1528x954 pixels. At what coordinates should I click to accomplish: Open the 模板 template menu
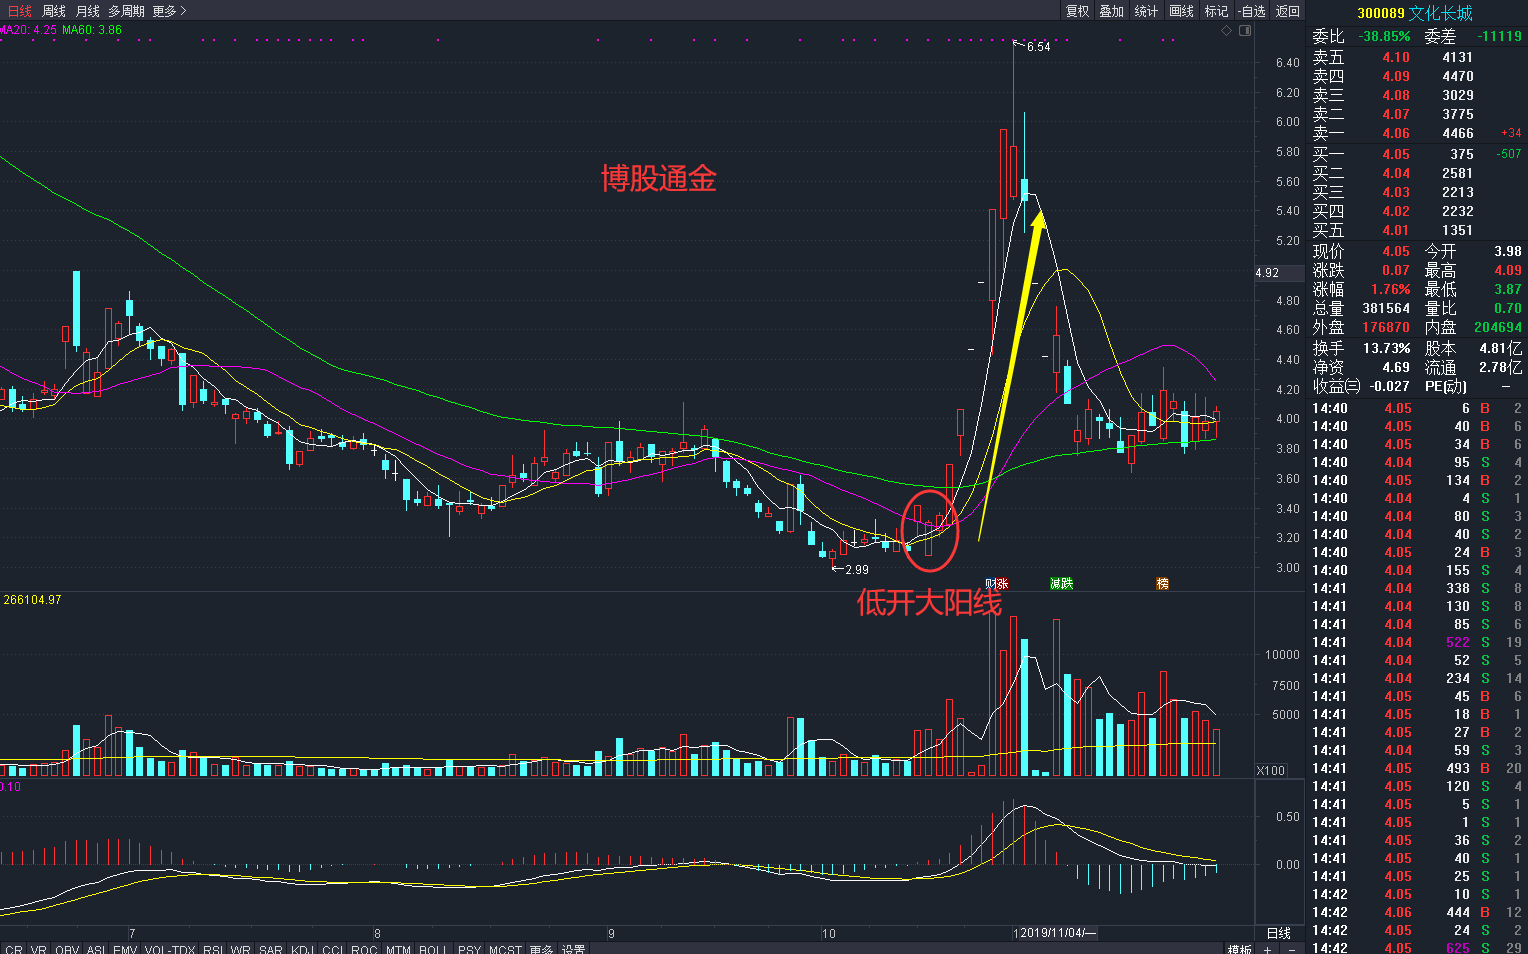[1239, 949]
